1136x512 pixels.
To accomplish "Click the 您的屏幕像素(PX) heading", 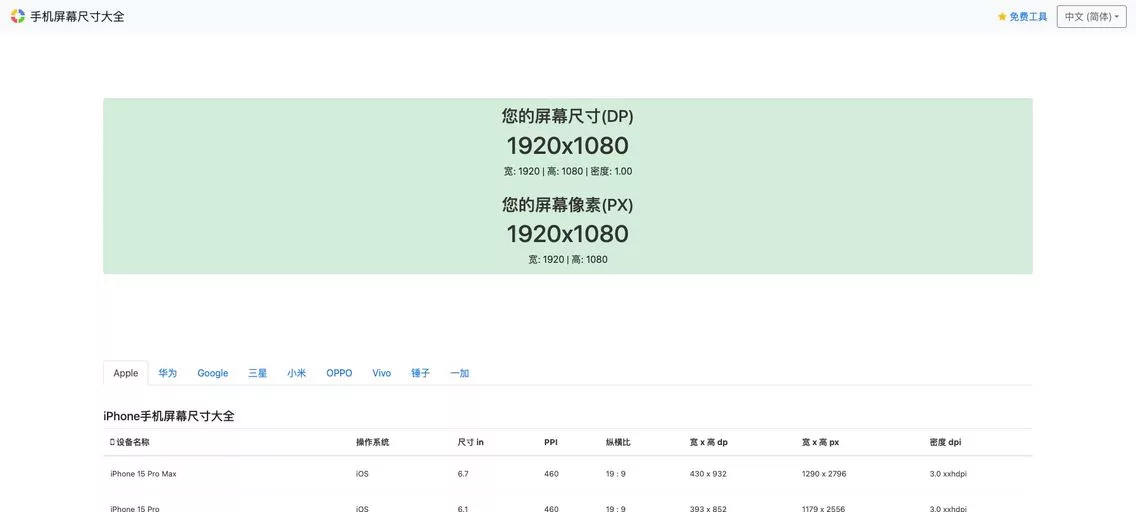I will tap(568, 205).
